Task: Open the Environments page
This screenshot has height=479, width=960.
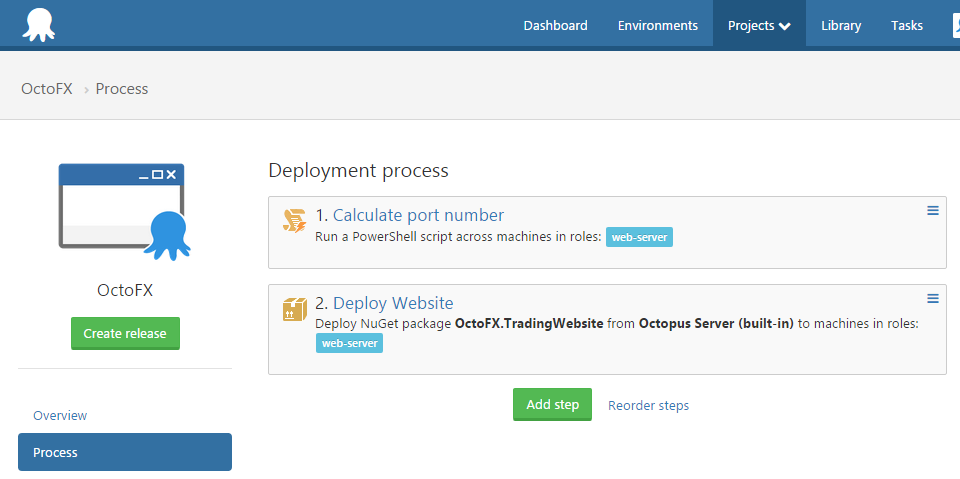Action: coord(658,26)
